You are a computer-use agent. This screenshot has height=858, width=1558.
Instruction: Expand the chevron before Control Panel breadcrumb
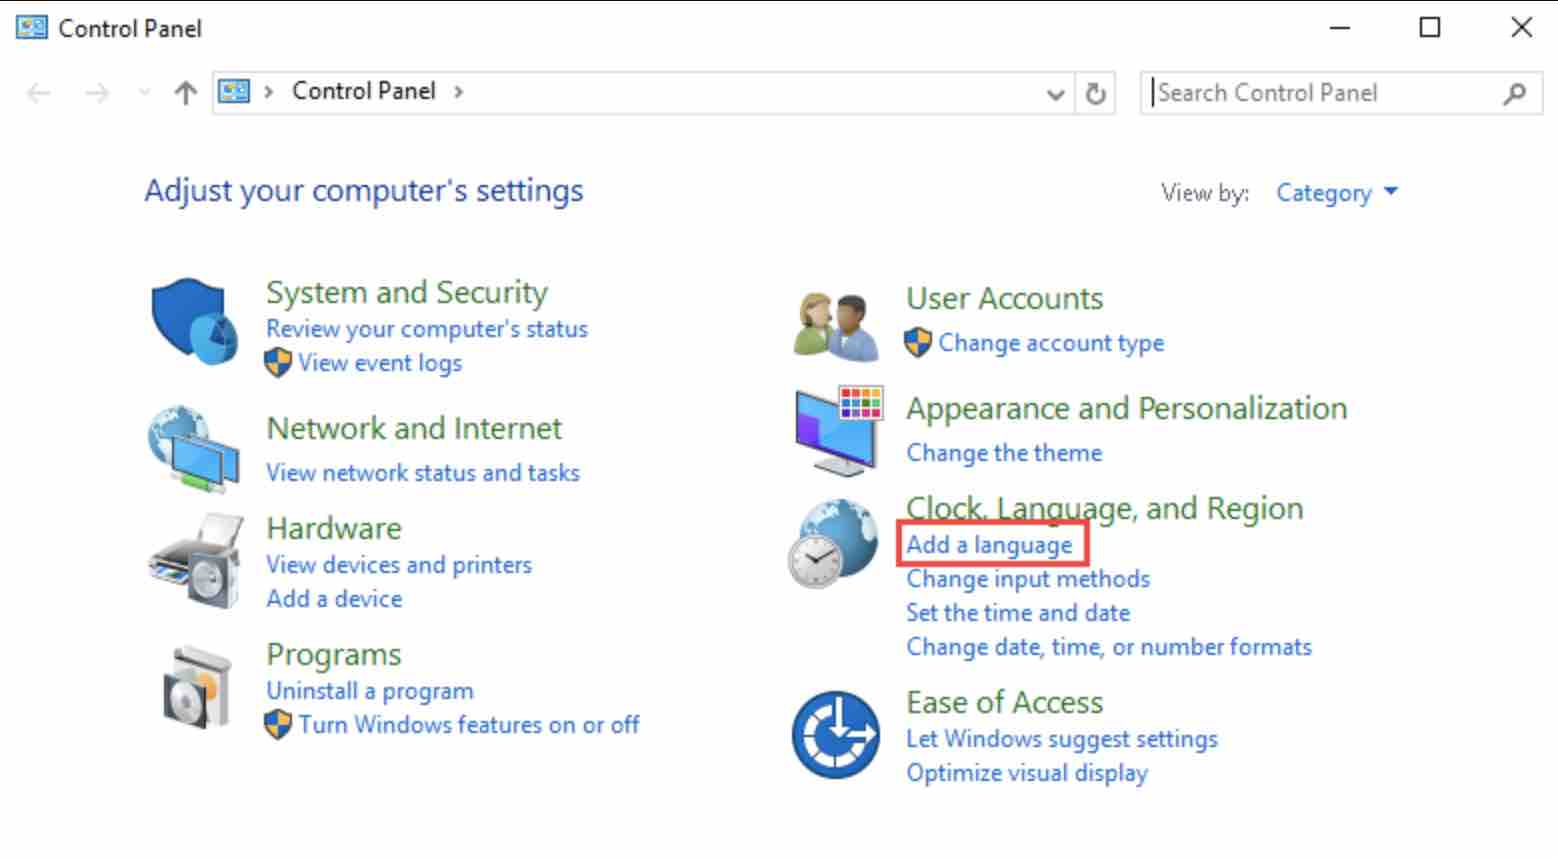click(268, 92)
